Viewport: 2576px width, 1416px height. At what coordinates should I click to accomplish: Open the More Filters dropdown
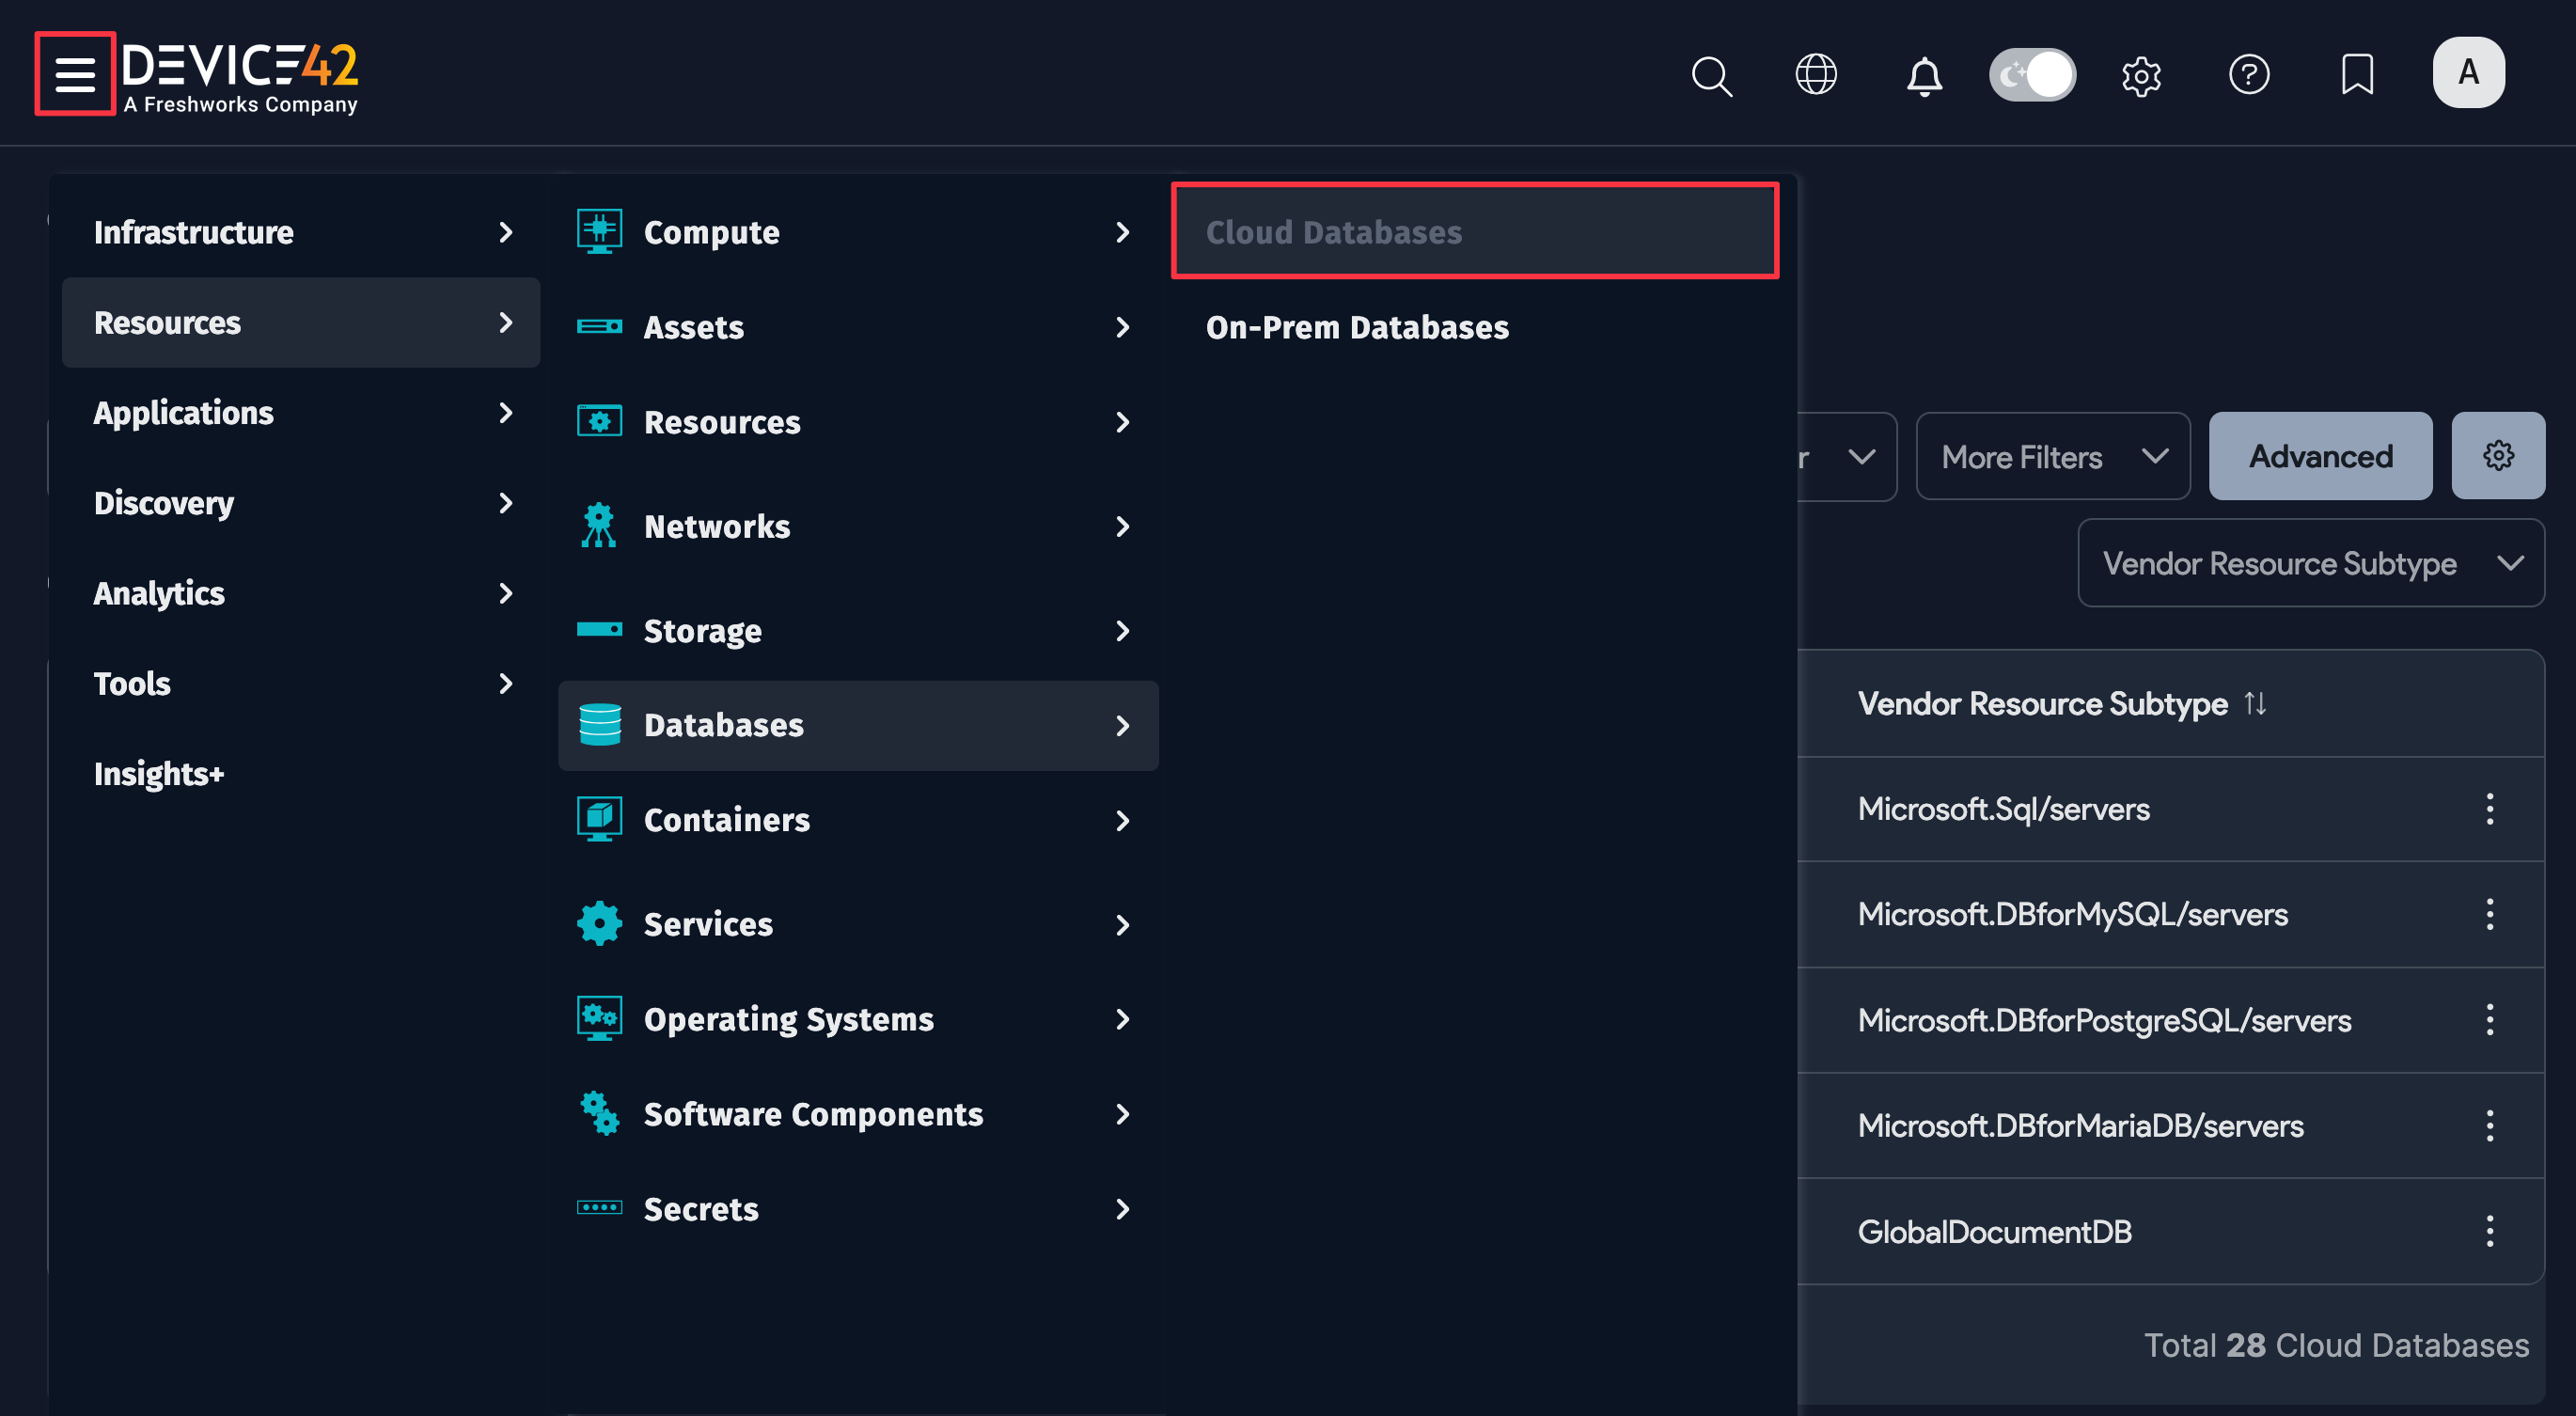(2052, 456)
